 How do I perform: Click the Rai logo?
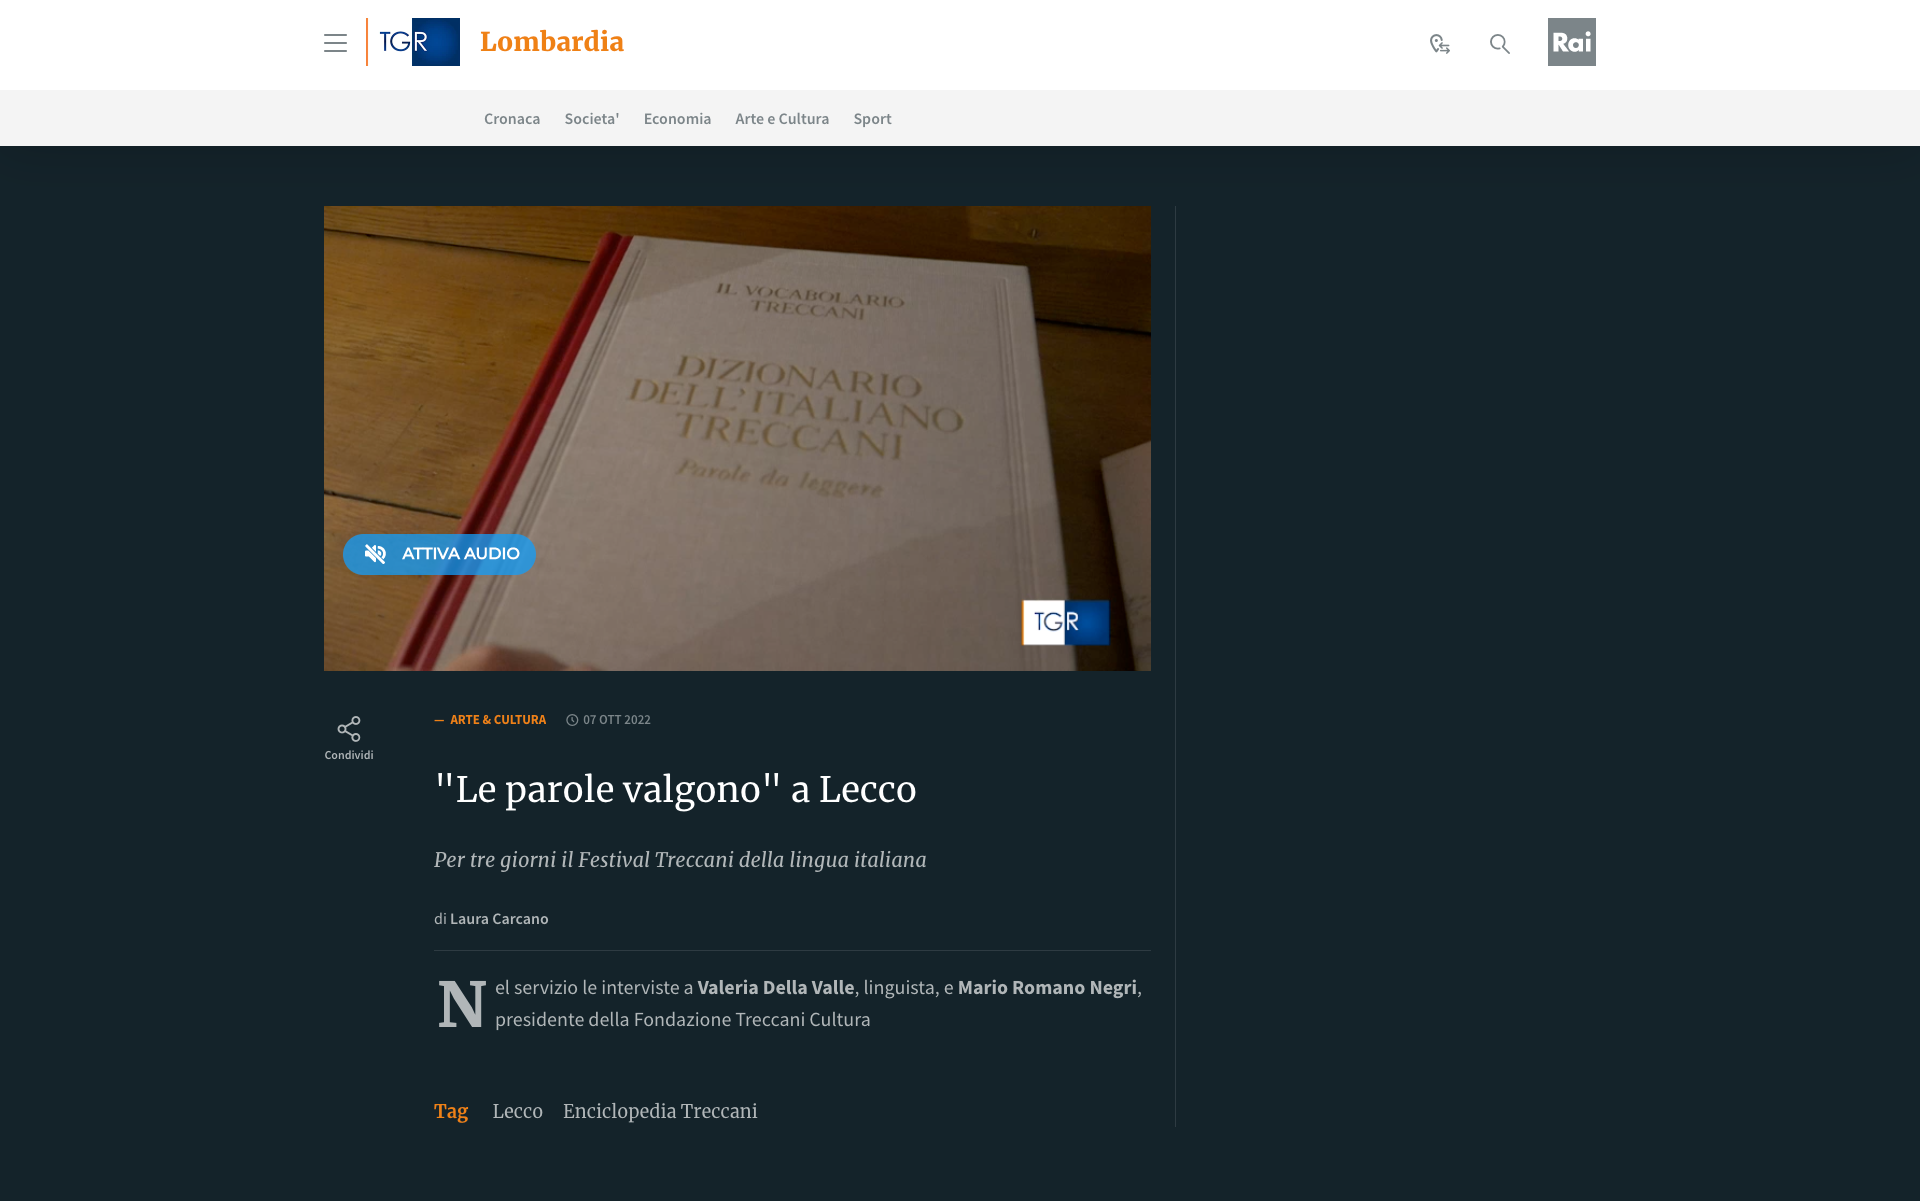click(x=1572, y=42)
